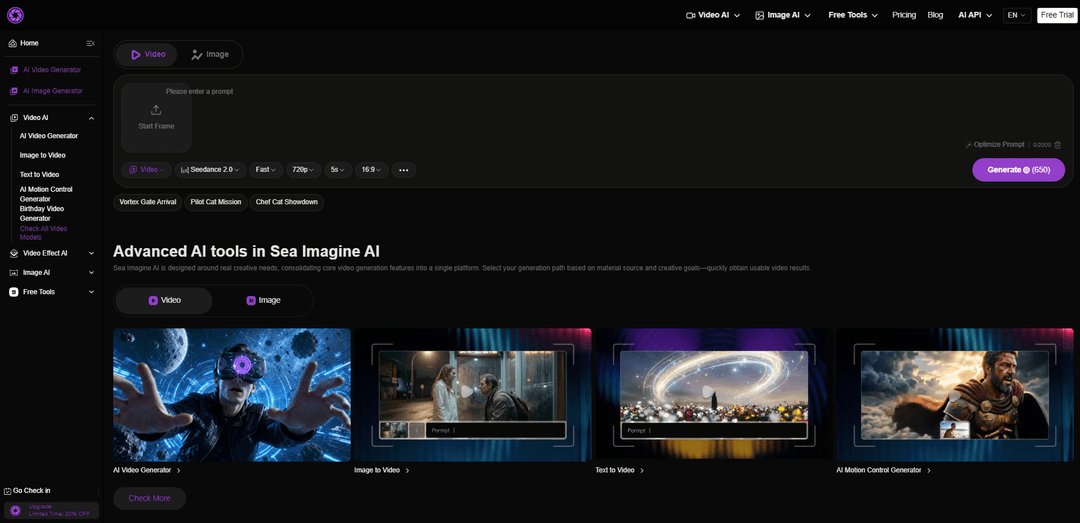Open Text to Video in sidebar

39,175
